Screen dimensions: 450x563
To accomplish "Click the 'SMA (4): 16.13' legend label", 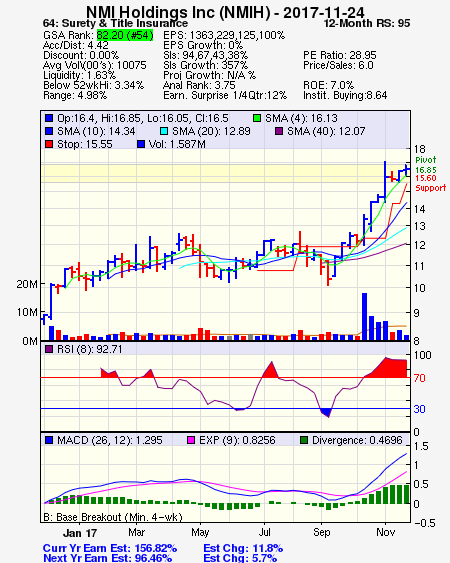I will [x=301, y=118].
